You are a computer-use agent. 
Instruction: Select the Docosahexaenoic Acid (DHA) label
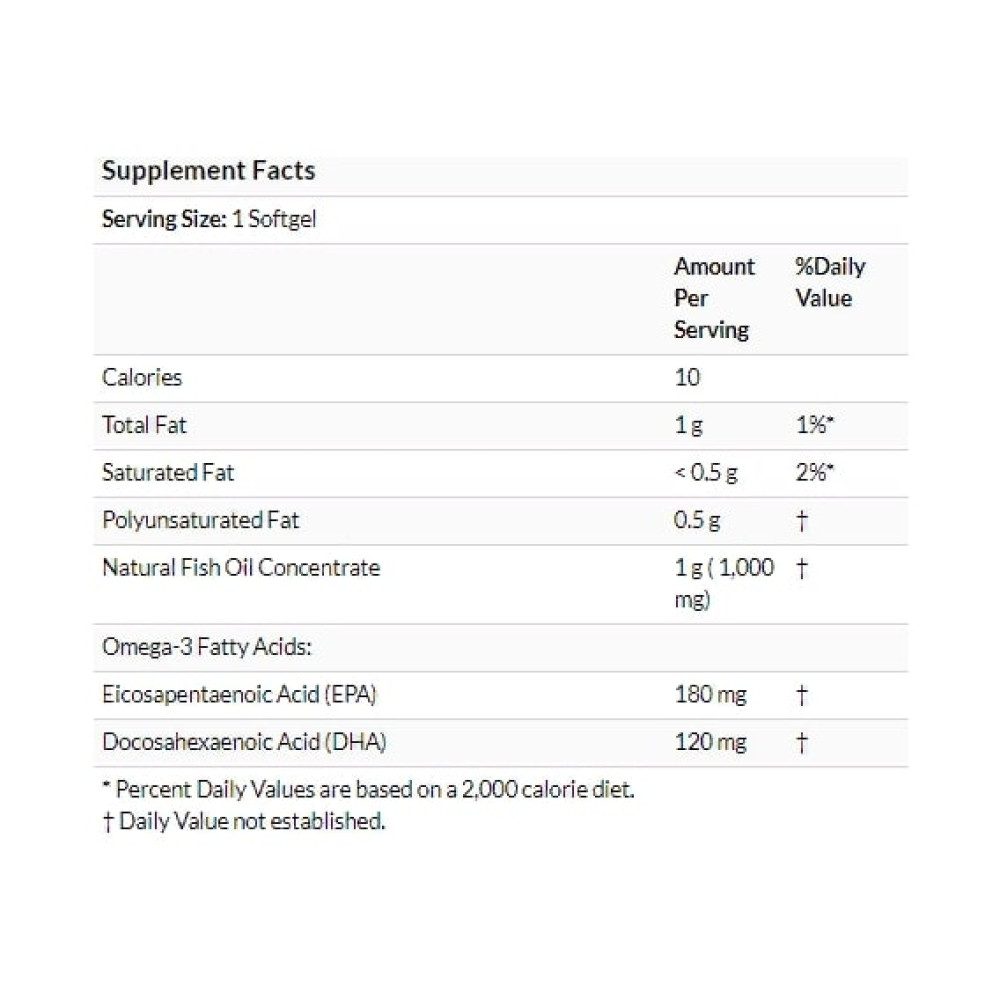244,742
